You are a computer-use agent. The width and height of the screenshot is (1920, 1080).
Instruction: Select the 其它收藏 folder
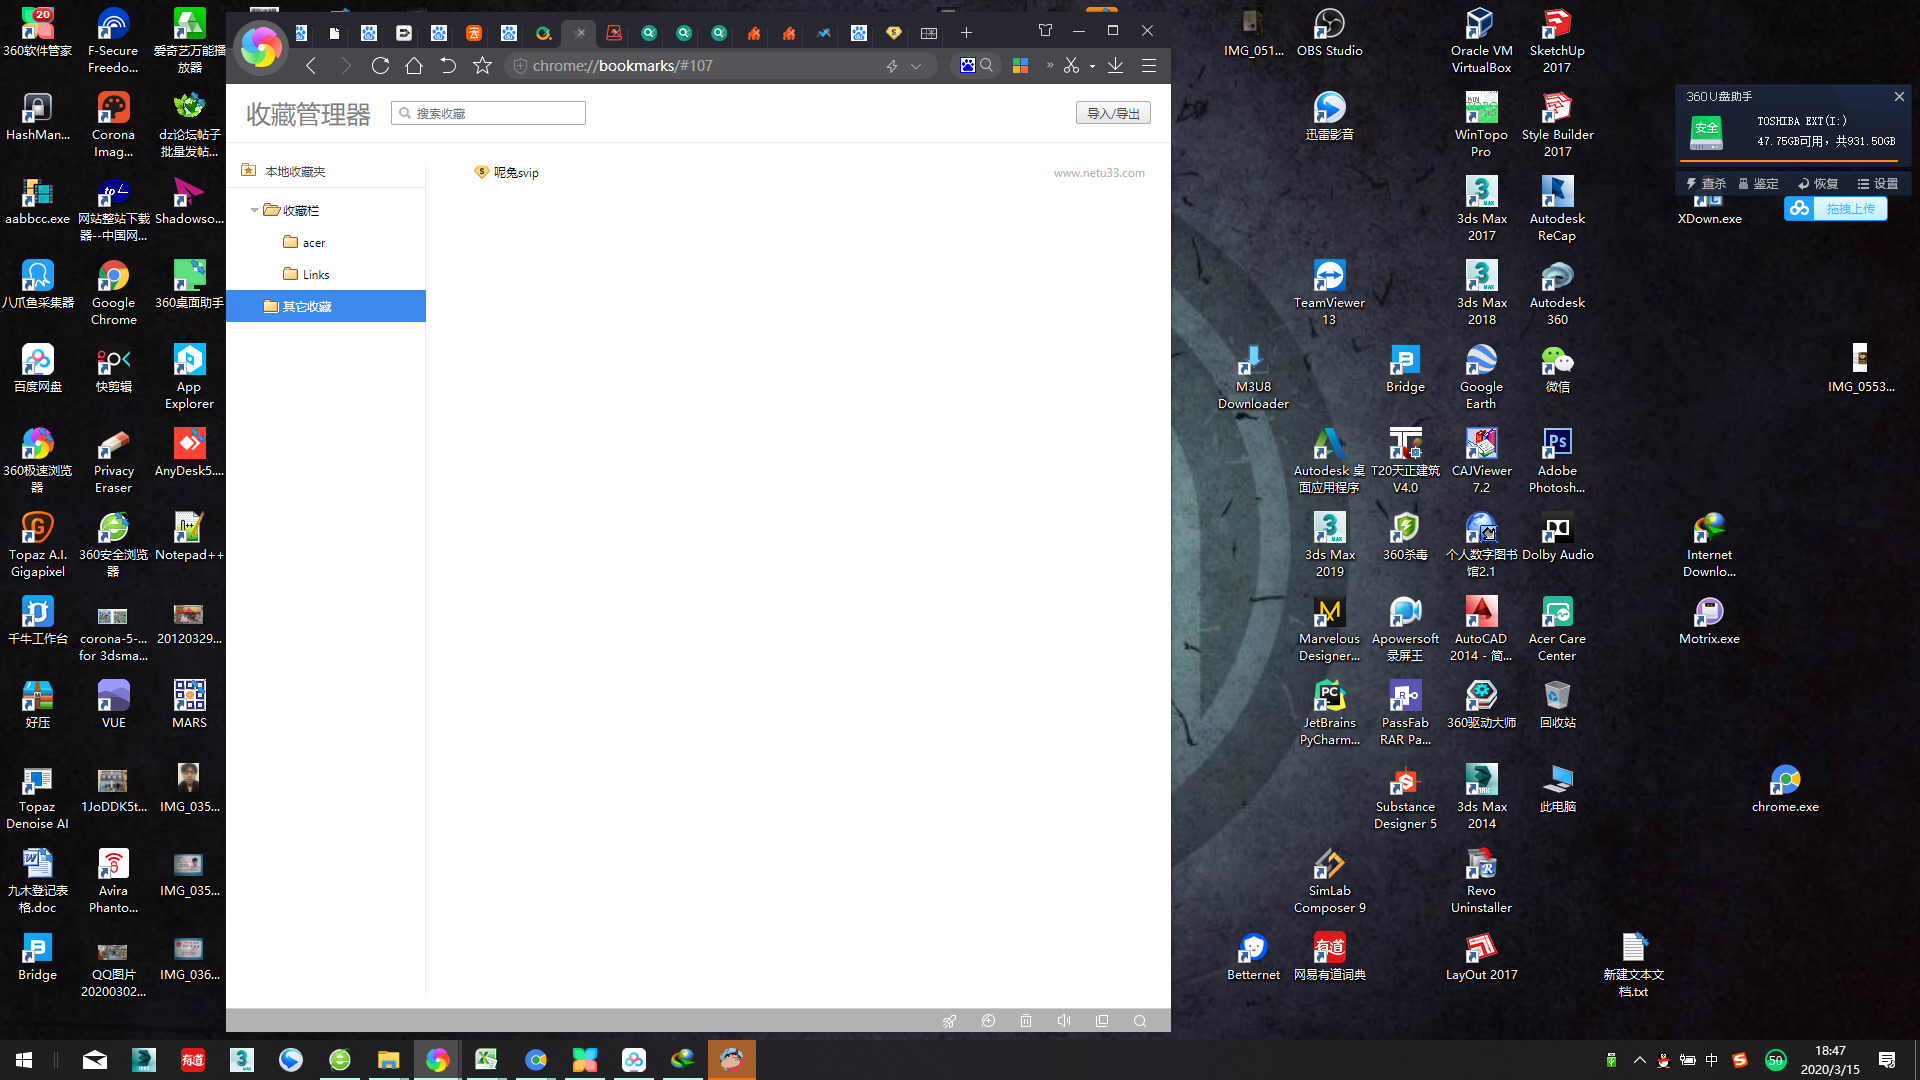tap(326, 306)
